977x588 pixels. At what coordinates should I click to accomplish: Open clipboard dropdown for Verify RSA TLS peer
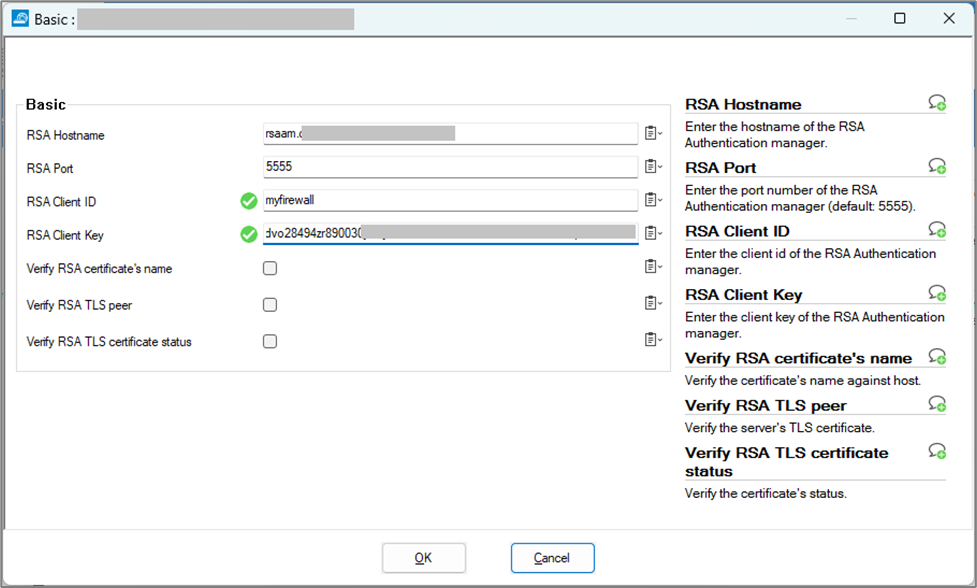(x=653, y=303)
